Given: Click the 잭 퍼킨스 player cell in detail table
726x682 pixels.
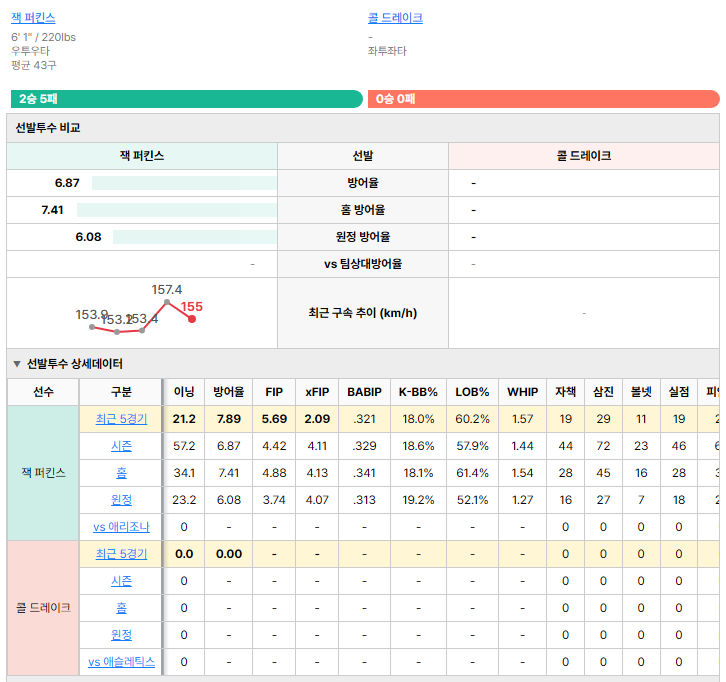Looking at the screenshot, I should click(43, 473).
